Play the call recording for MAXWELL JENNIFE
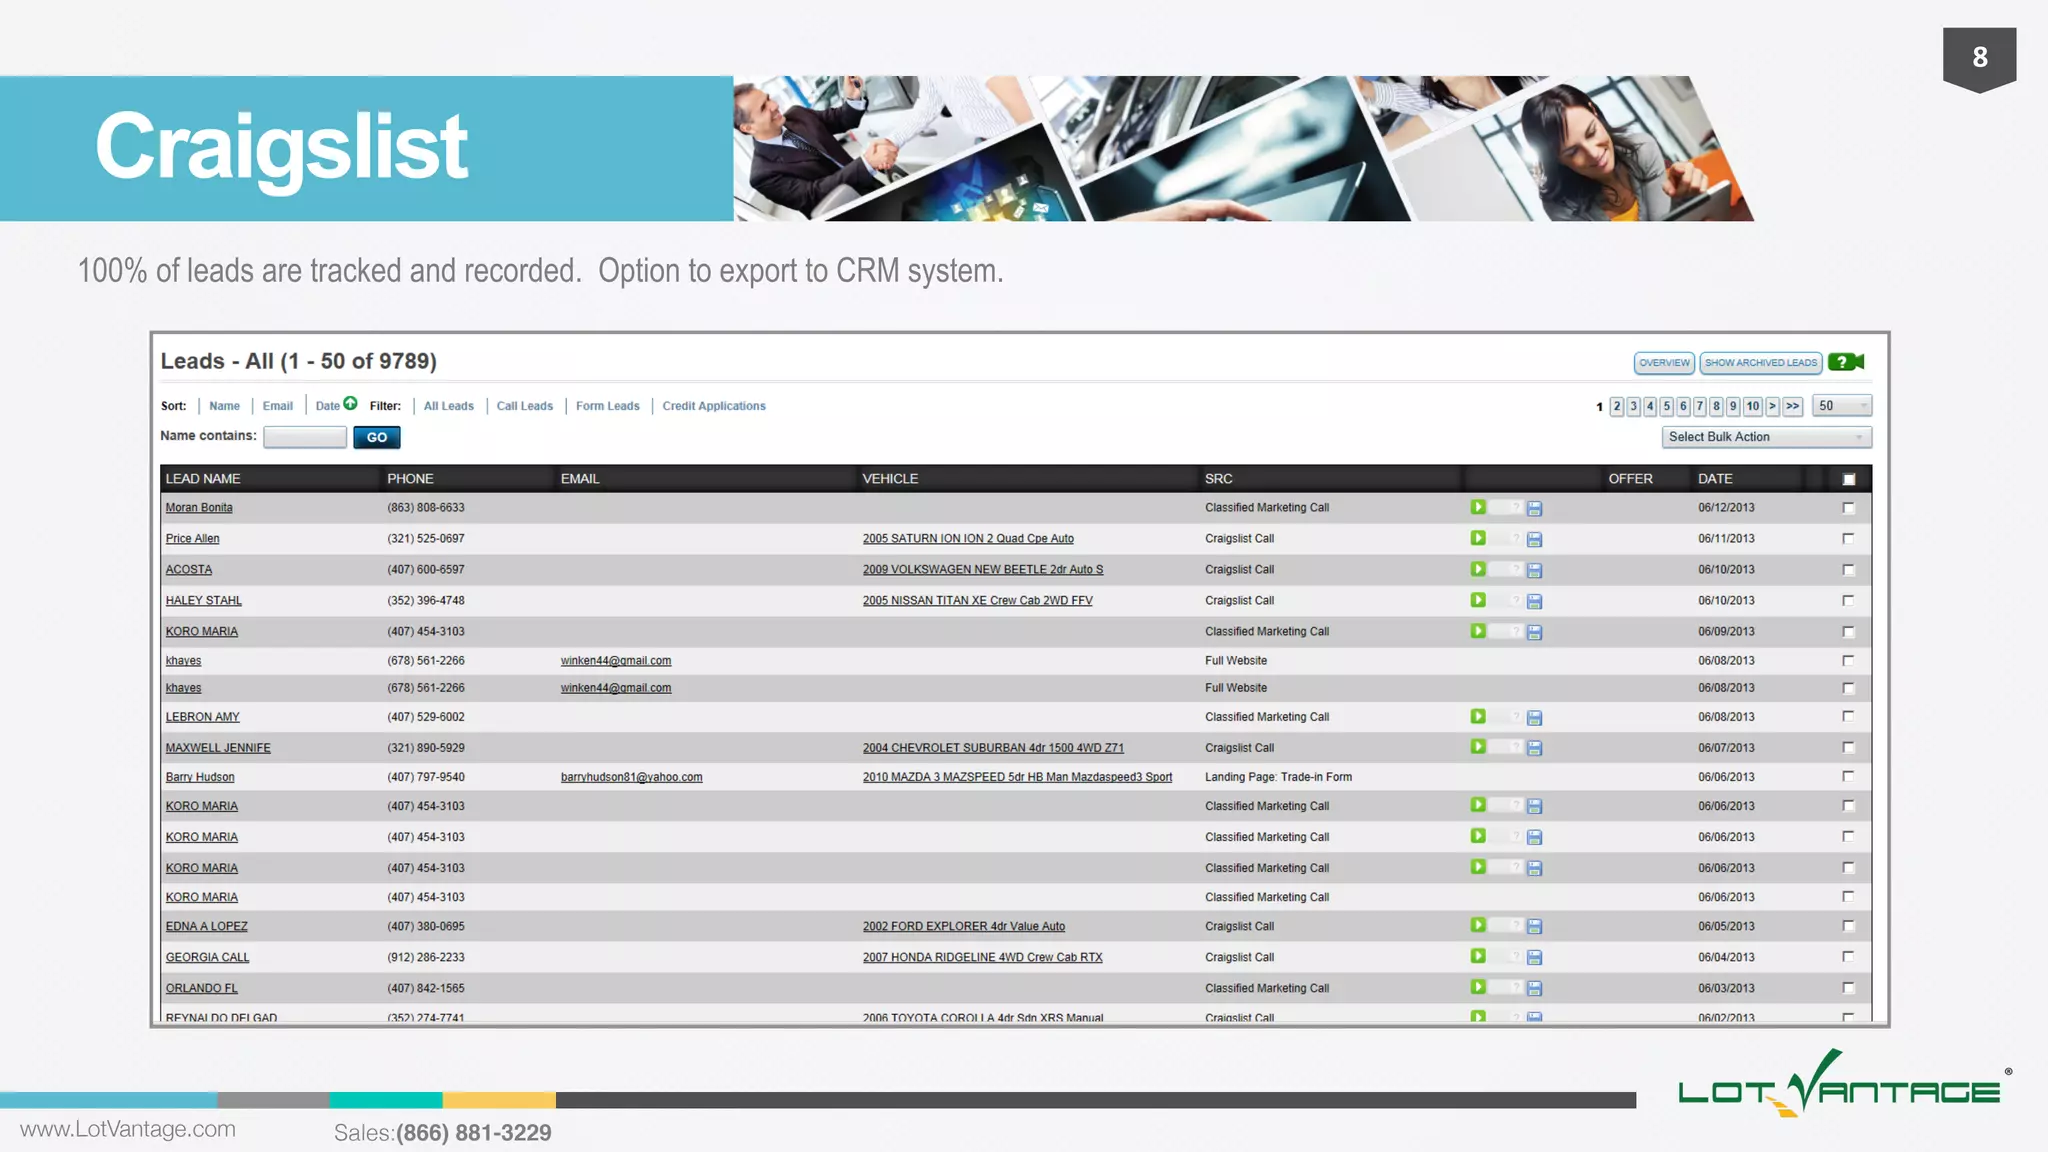 point(1478,747)
